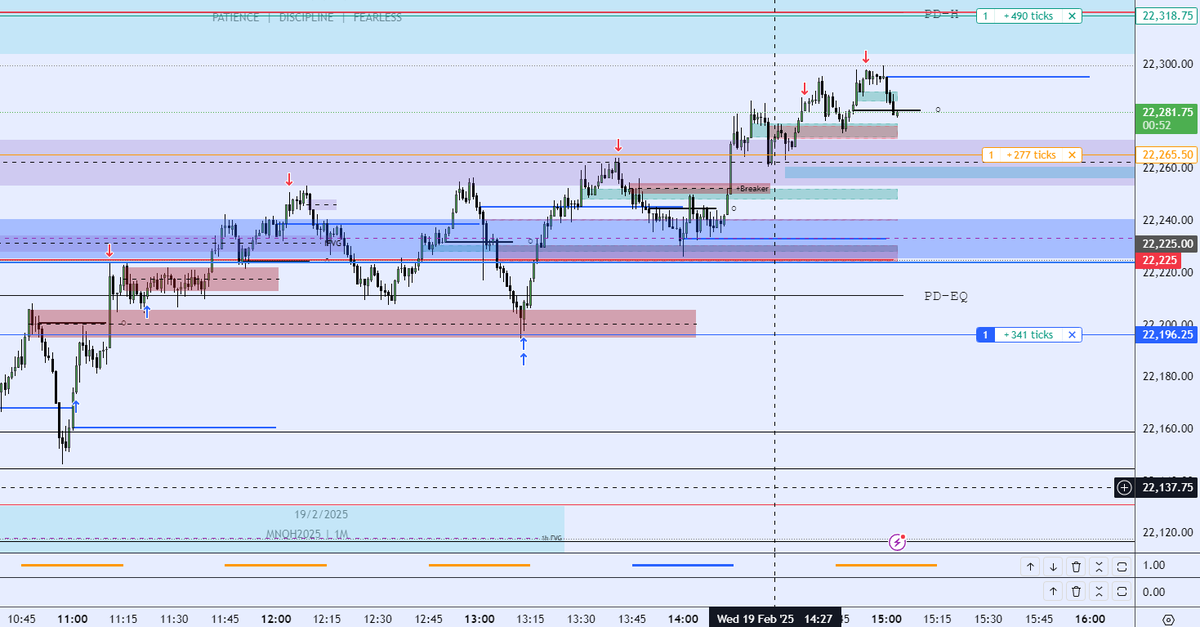Viewport: 1200px width, 627px height.
Task: Click the 1.00 pane scale value
Action: coord(1153,566)
